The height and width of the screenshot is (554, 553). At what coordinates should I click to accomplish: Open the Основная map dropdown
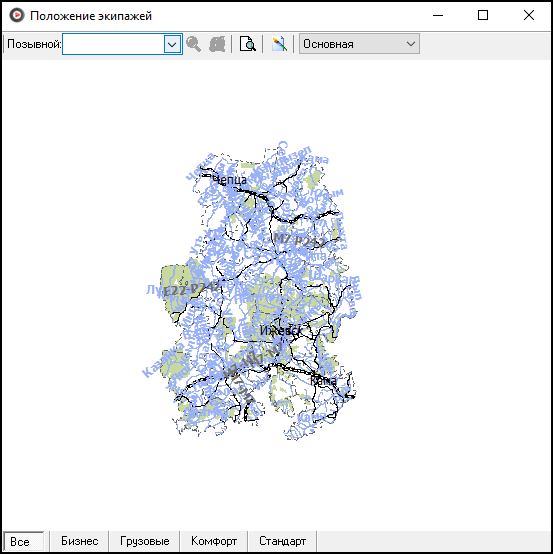(x=359, y=44)
